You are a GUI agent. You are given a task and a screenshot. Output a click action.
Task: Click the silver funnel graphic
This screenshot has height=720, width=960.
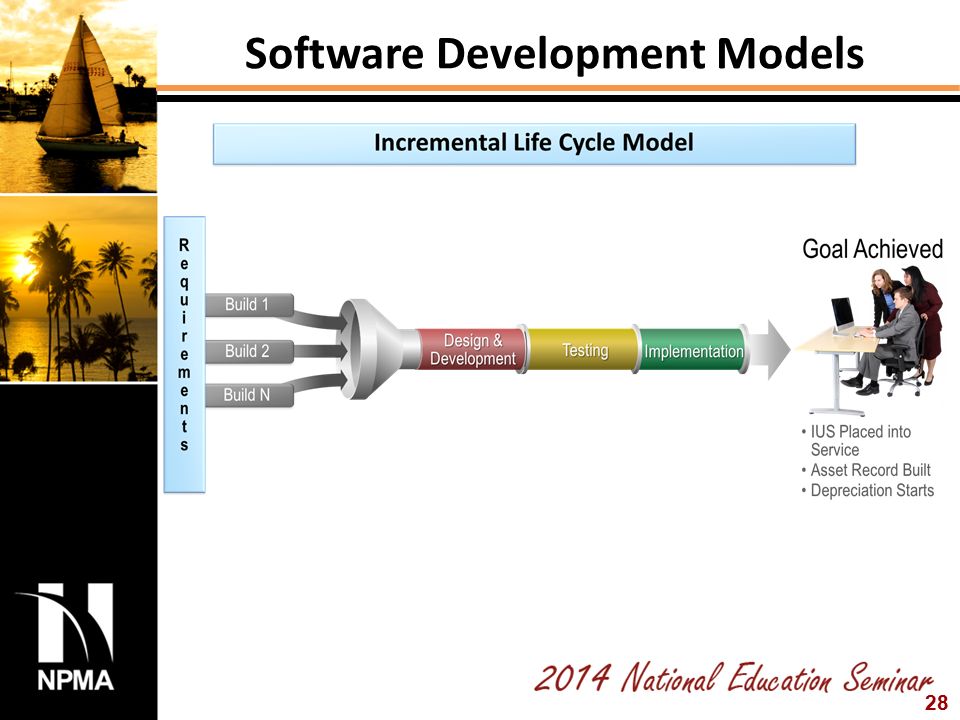tap(378, 350)
